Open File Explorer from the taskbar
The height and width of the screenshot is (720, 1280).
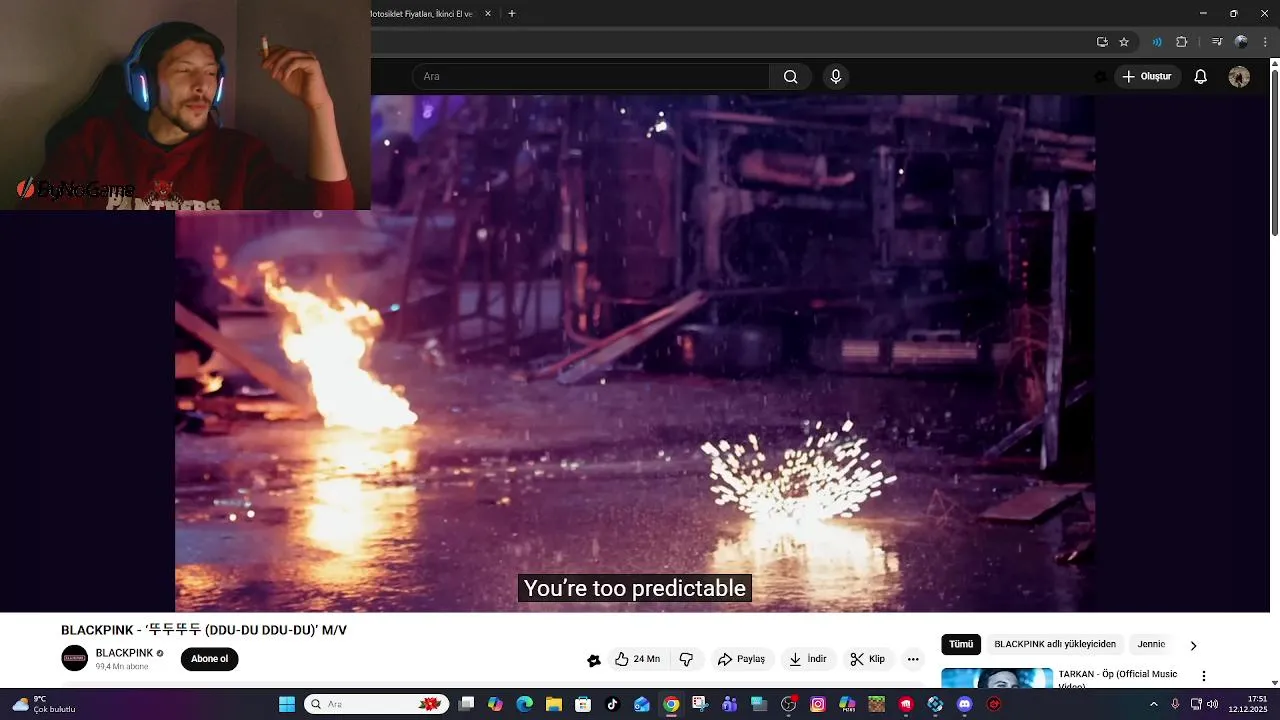pos(553,704)
